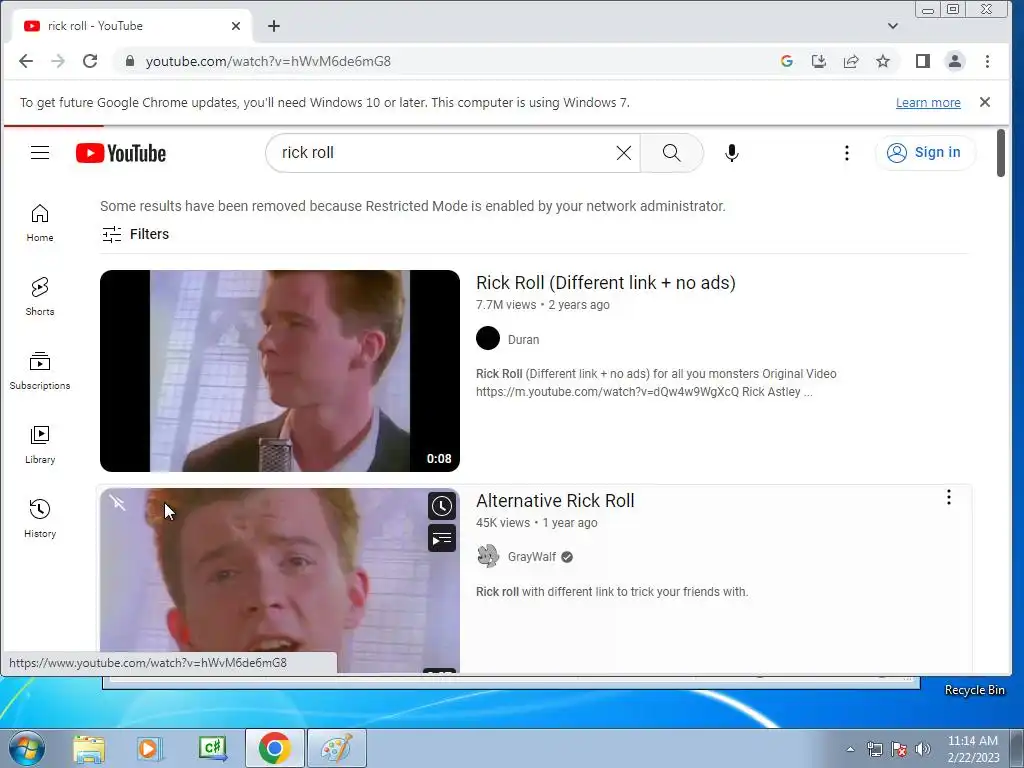1024x768 pixels.
Task: Open the Alternative Rick Roll title
Action: pyautogui.click(x=555, y=501)
